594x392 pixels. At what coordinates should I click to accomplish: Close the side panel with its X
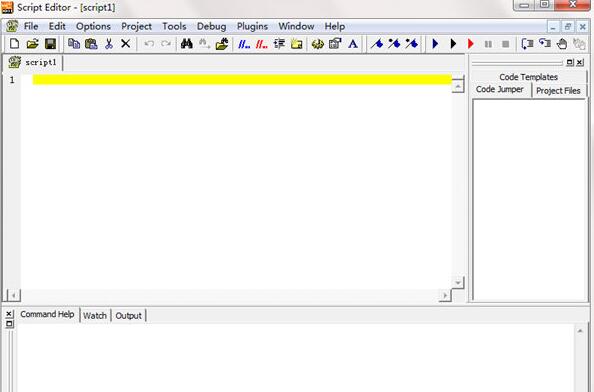580,62
